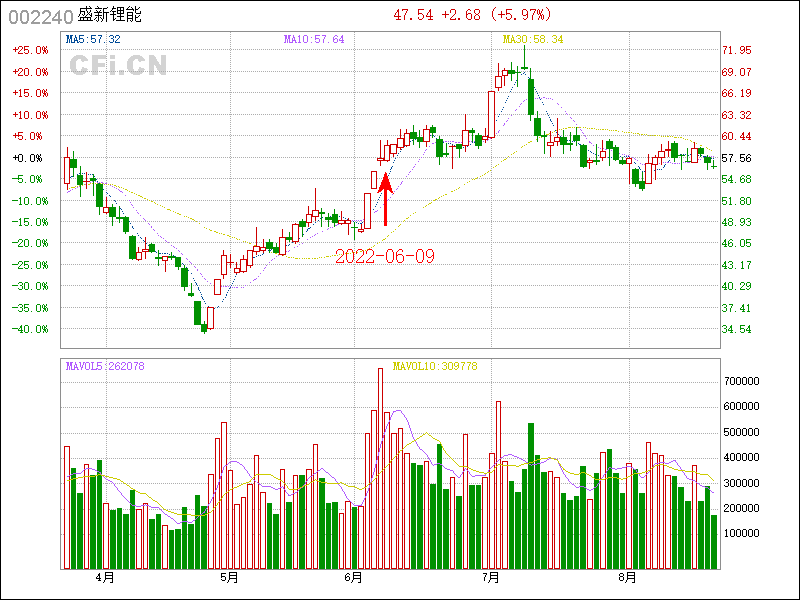800x600 pixels.
Task: Select the 6月 month axis label
Action: (x=353, y=577)
